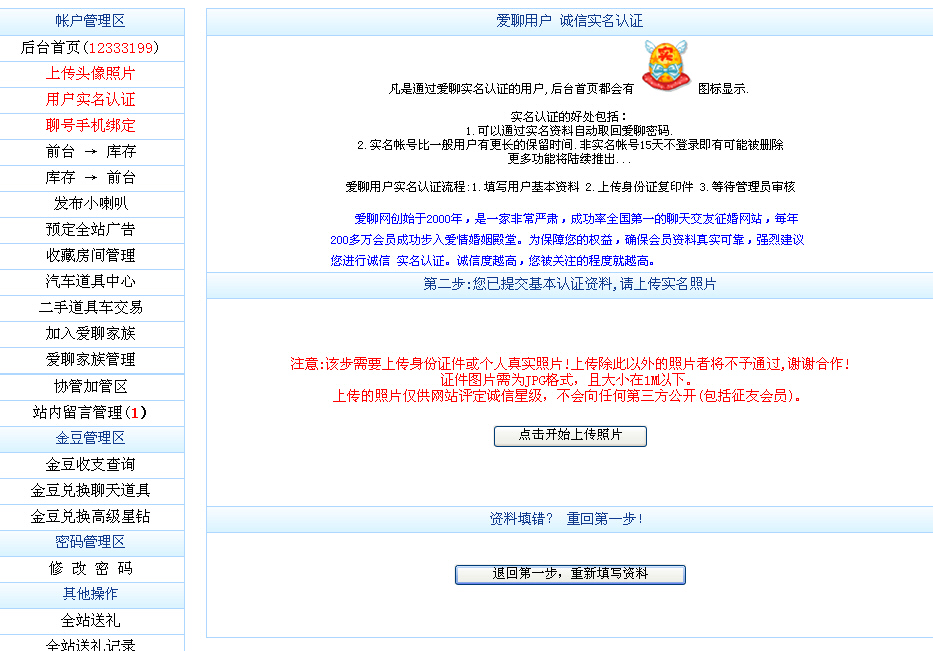Select 用户实名认证 in sidebar
This screenshot has height=651, width=933.
[90, 100]
